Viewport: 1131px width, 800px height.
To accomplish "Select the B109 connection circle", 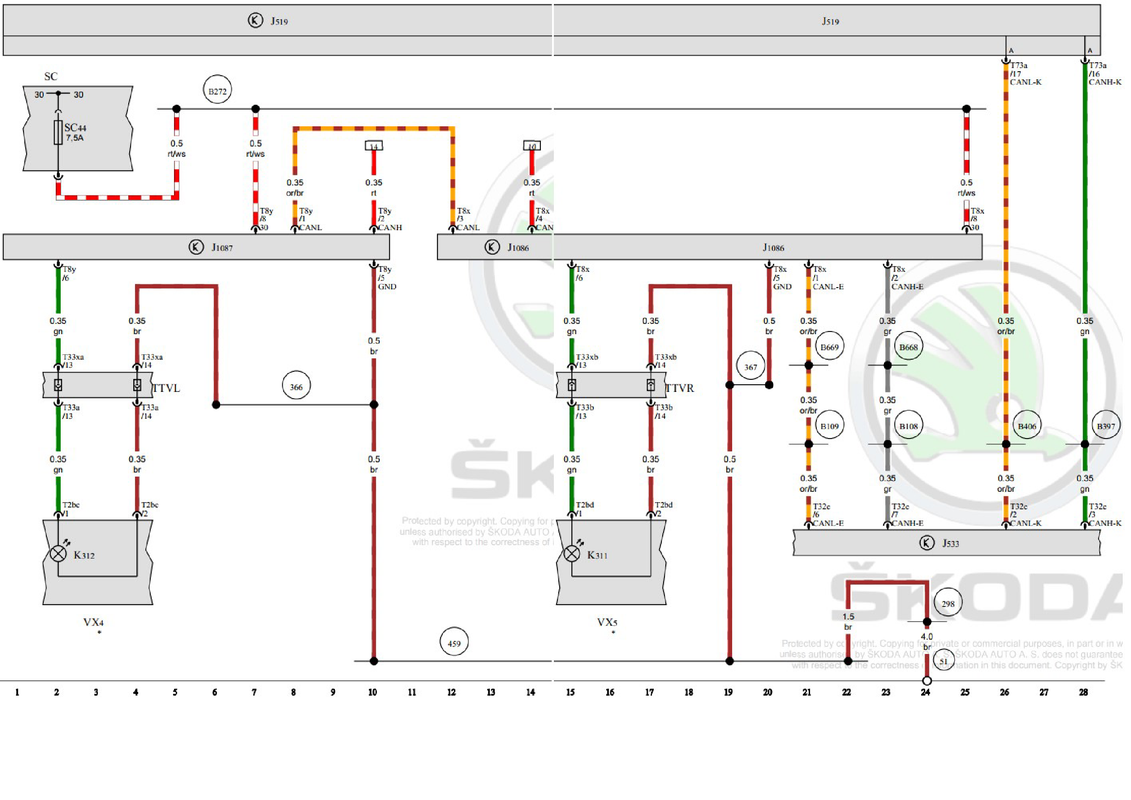I will 829,426.
